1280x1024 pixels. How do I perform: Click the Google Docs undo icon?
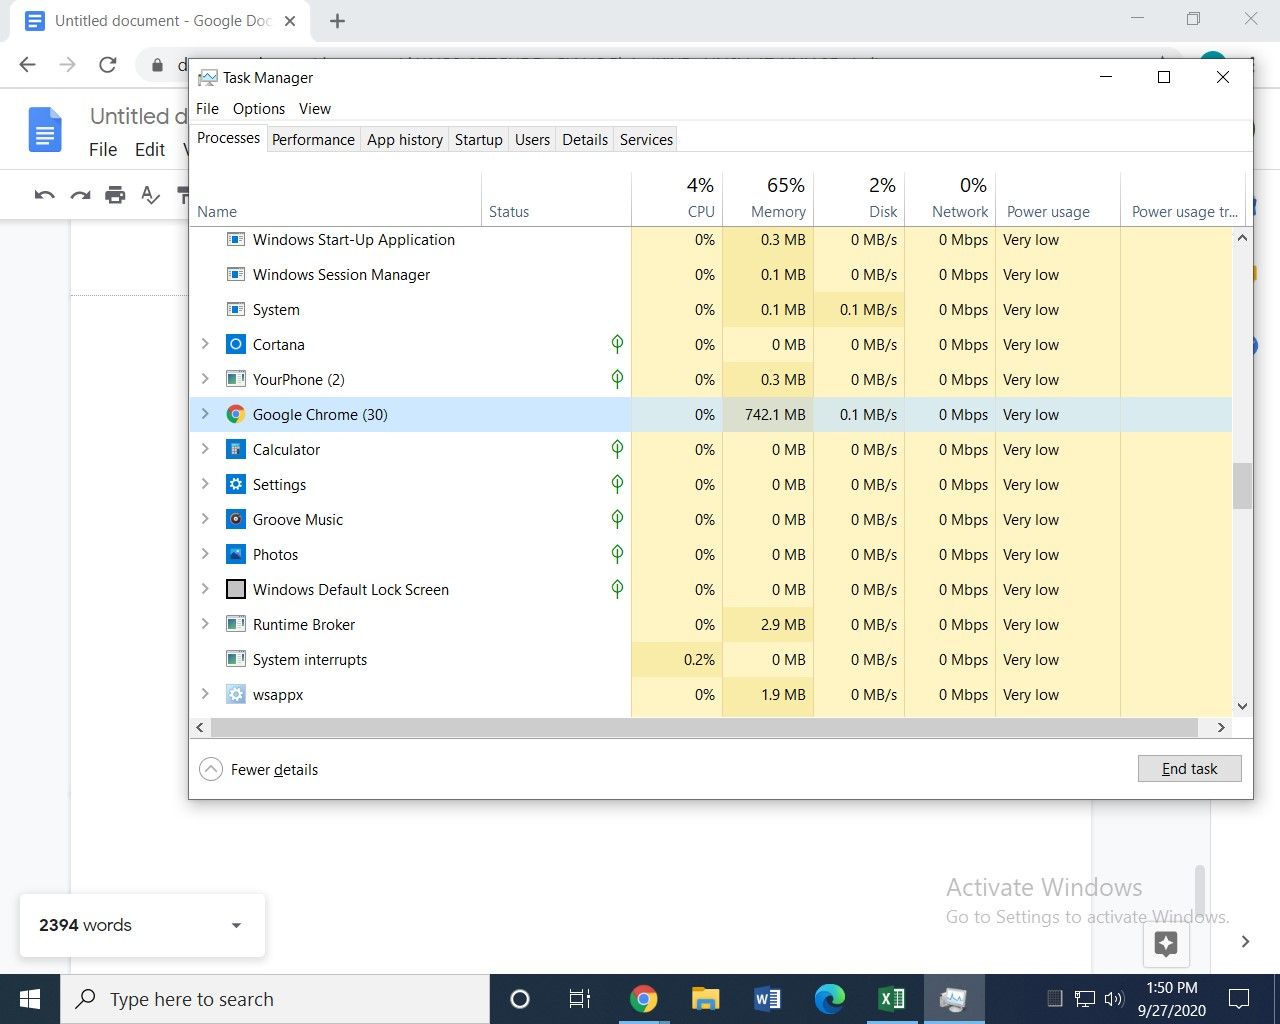(44, 195)
